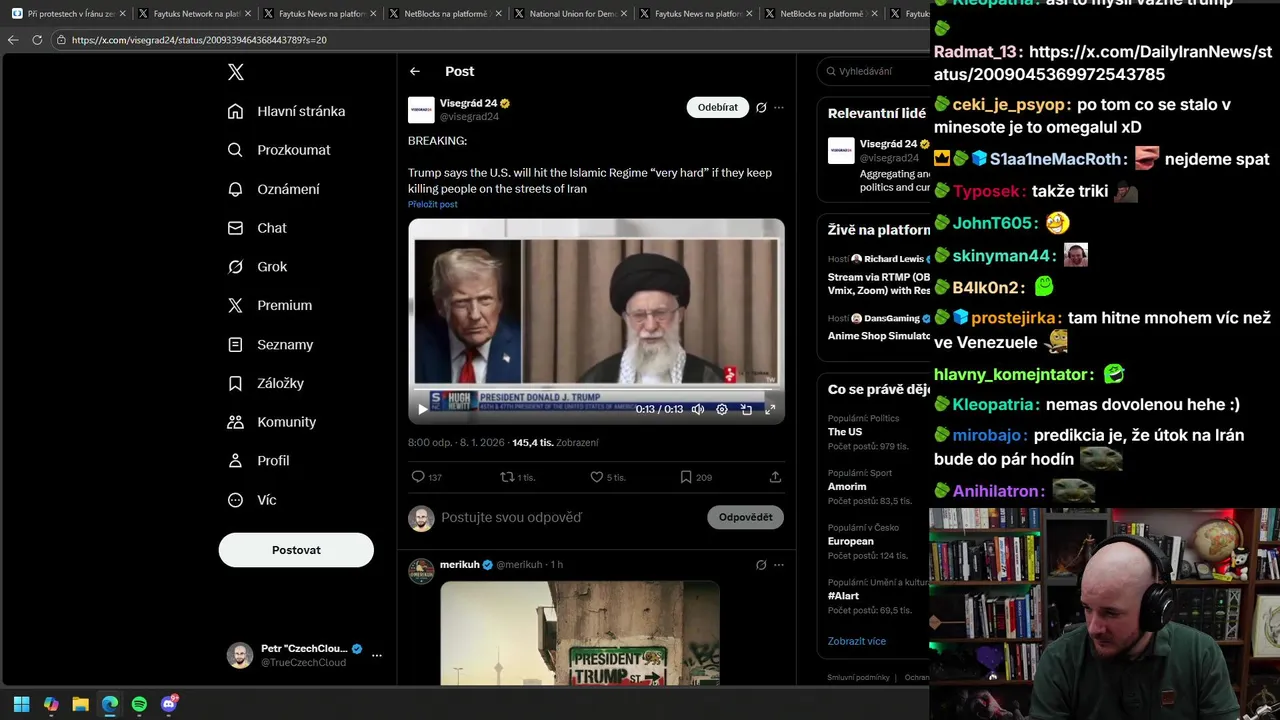
Task: Click the Odebírat button
Action: (717, 107)
